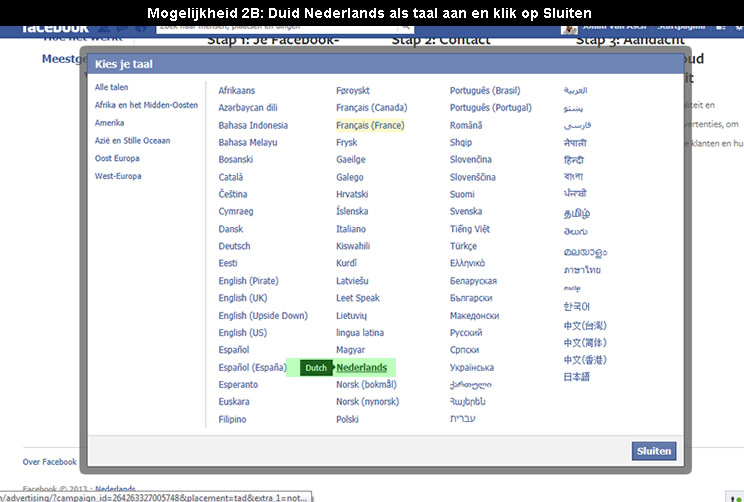
Task: Choose Italiano language
Action: (x=351, y=229)
